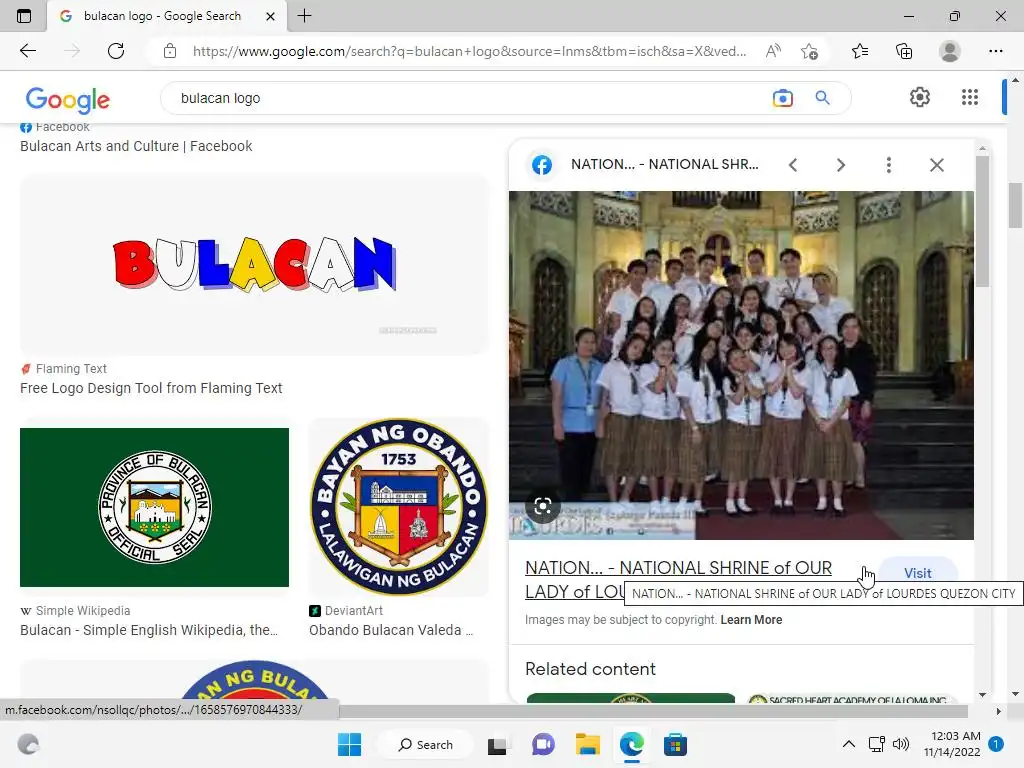
Task: Open the Collections icon
Action: point(904,51)
